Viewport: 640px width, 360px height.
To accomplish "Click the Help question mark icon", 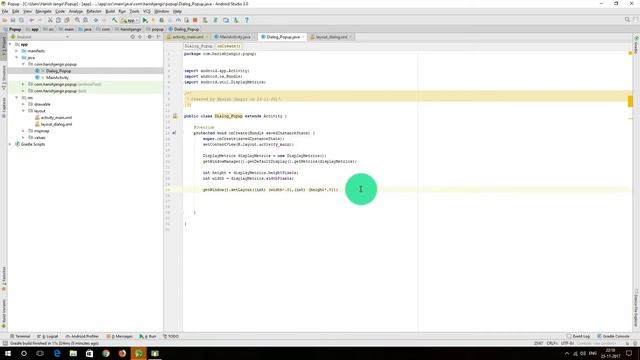I will (x=247, y=20).
